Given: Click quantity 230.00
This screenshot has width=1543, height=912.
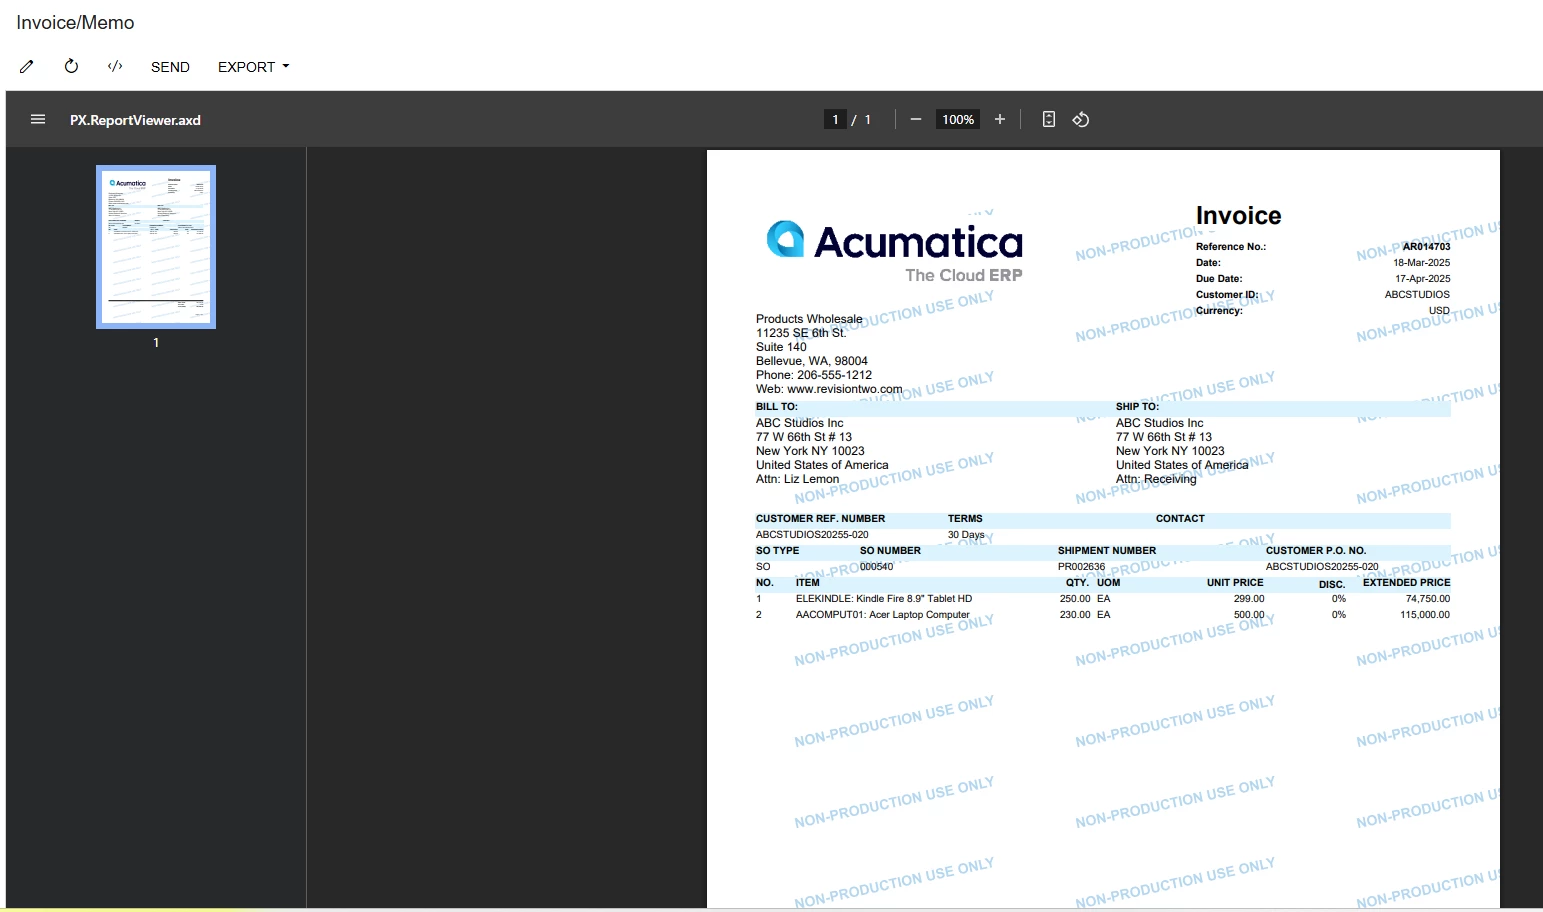Looking at the screenshot, I should pos(1074,615).
